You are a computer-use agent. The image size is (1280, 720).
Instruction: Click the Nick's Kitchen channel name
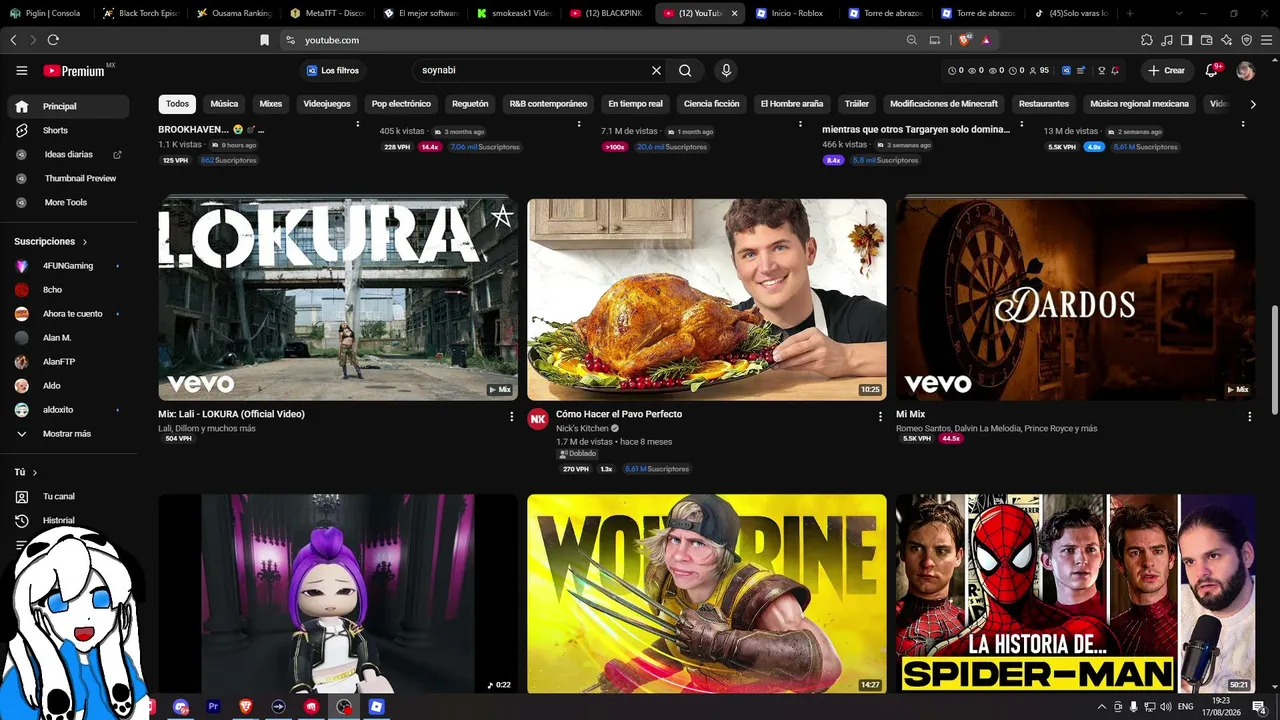(582, 428)
